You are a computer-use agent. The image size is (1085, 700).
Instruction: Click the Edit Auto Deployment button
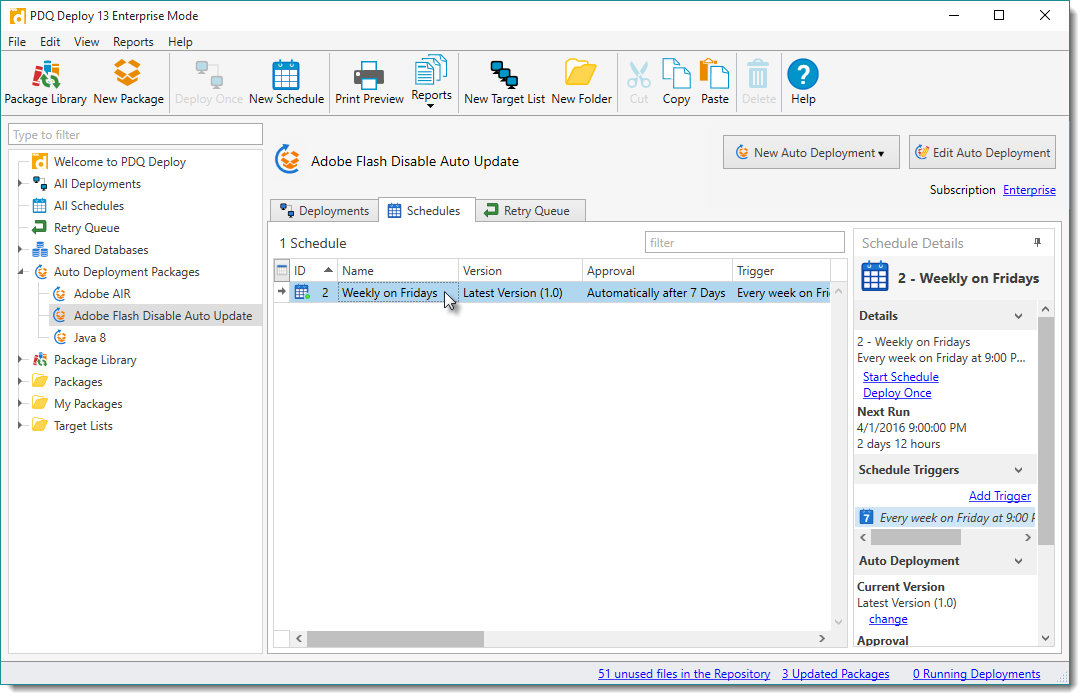[982, 153]
